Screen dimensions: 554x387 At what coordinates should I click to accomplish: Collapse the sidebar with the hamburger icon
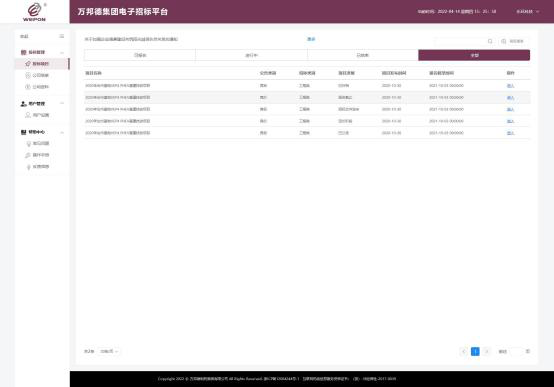61,36
